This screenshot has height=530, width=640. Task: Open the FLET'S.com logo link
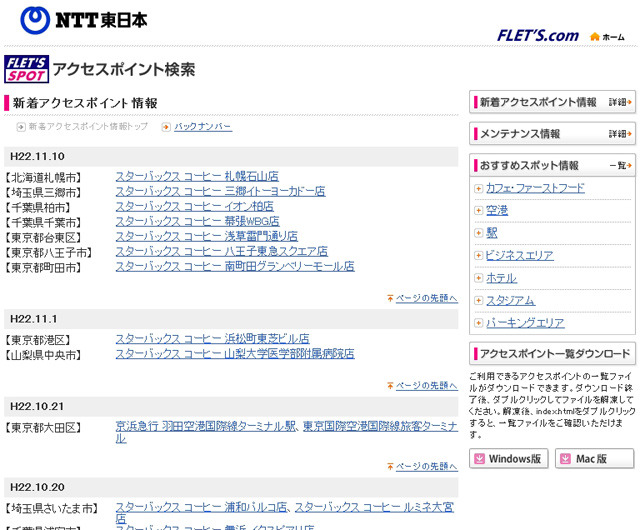tap(538, 36)
